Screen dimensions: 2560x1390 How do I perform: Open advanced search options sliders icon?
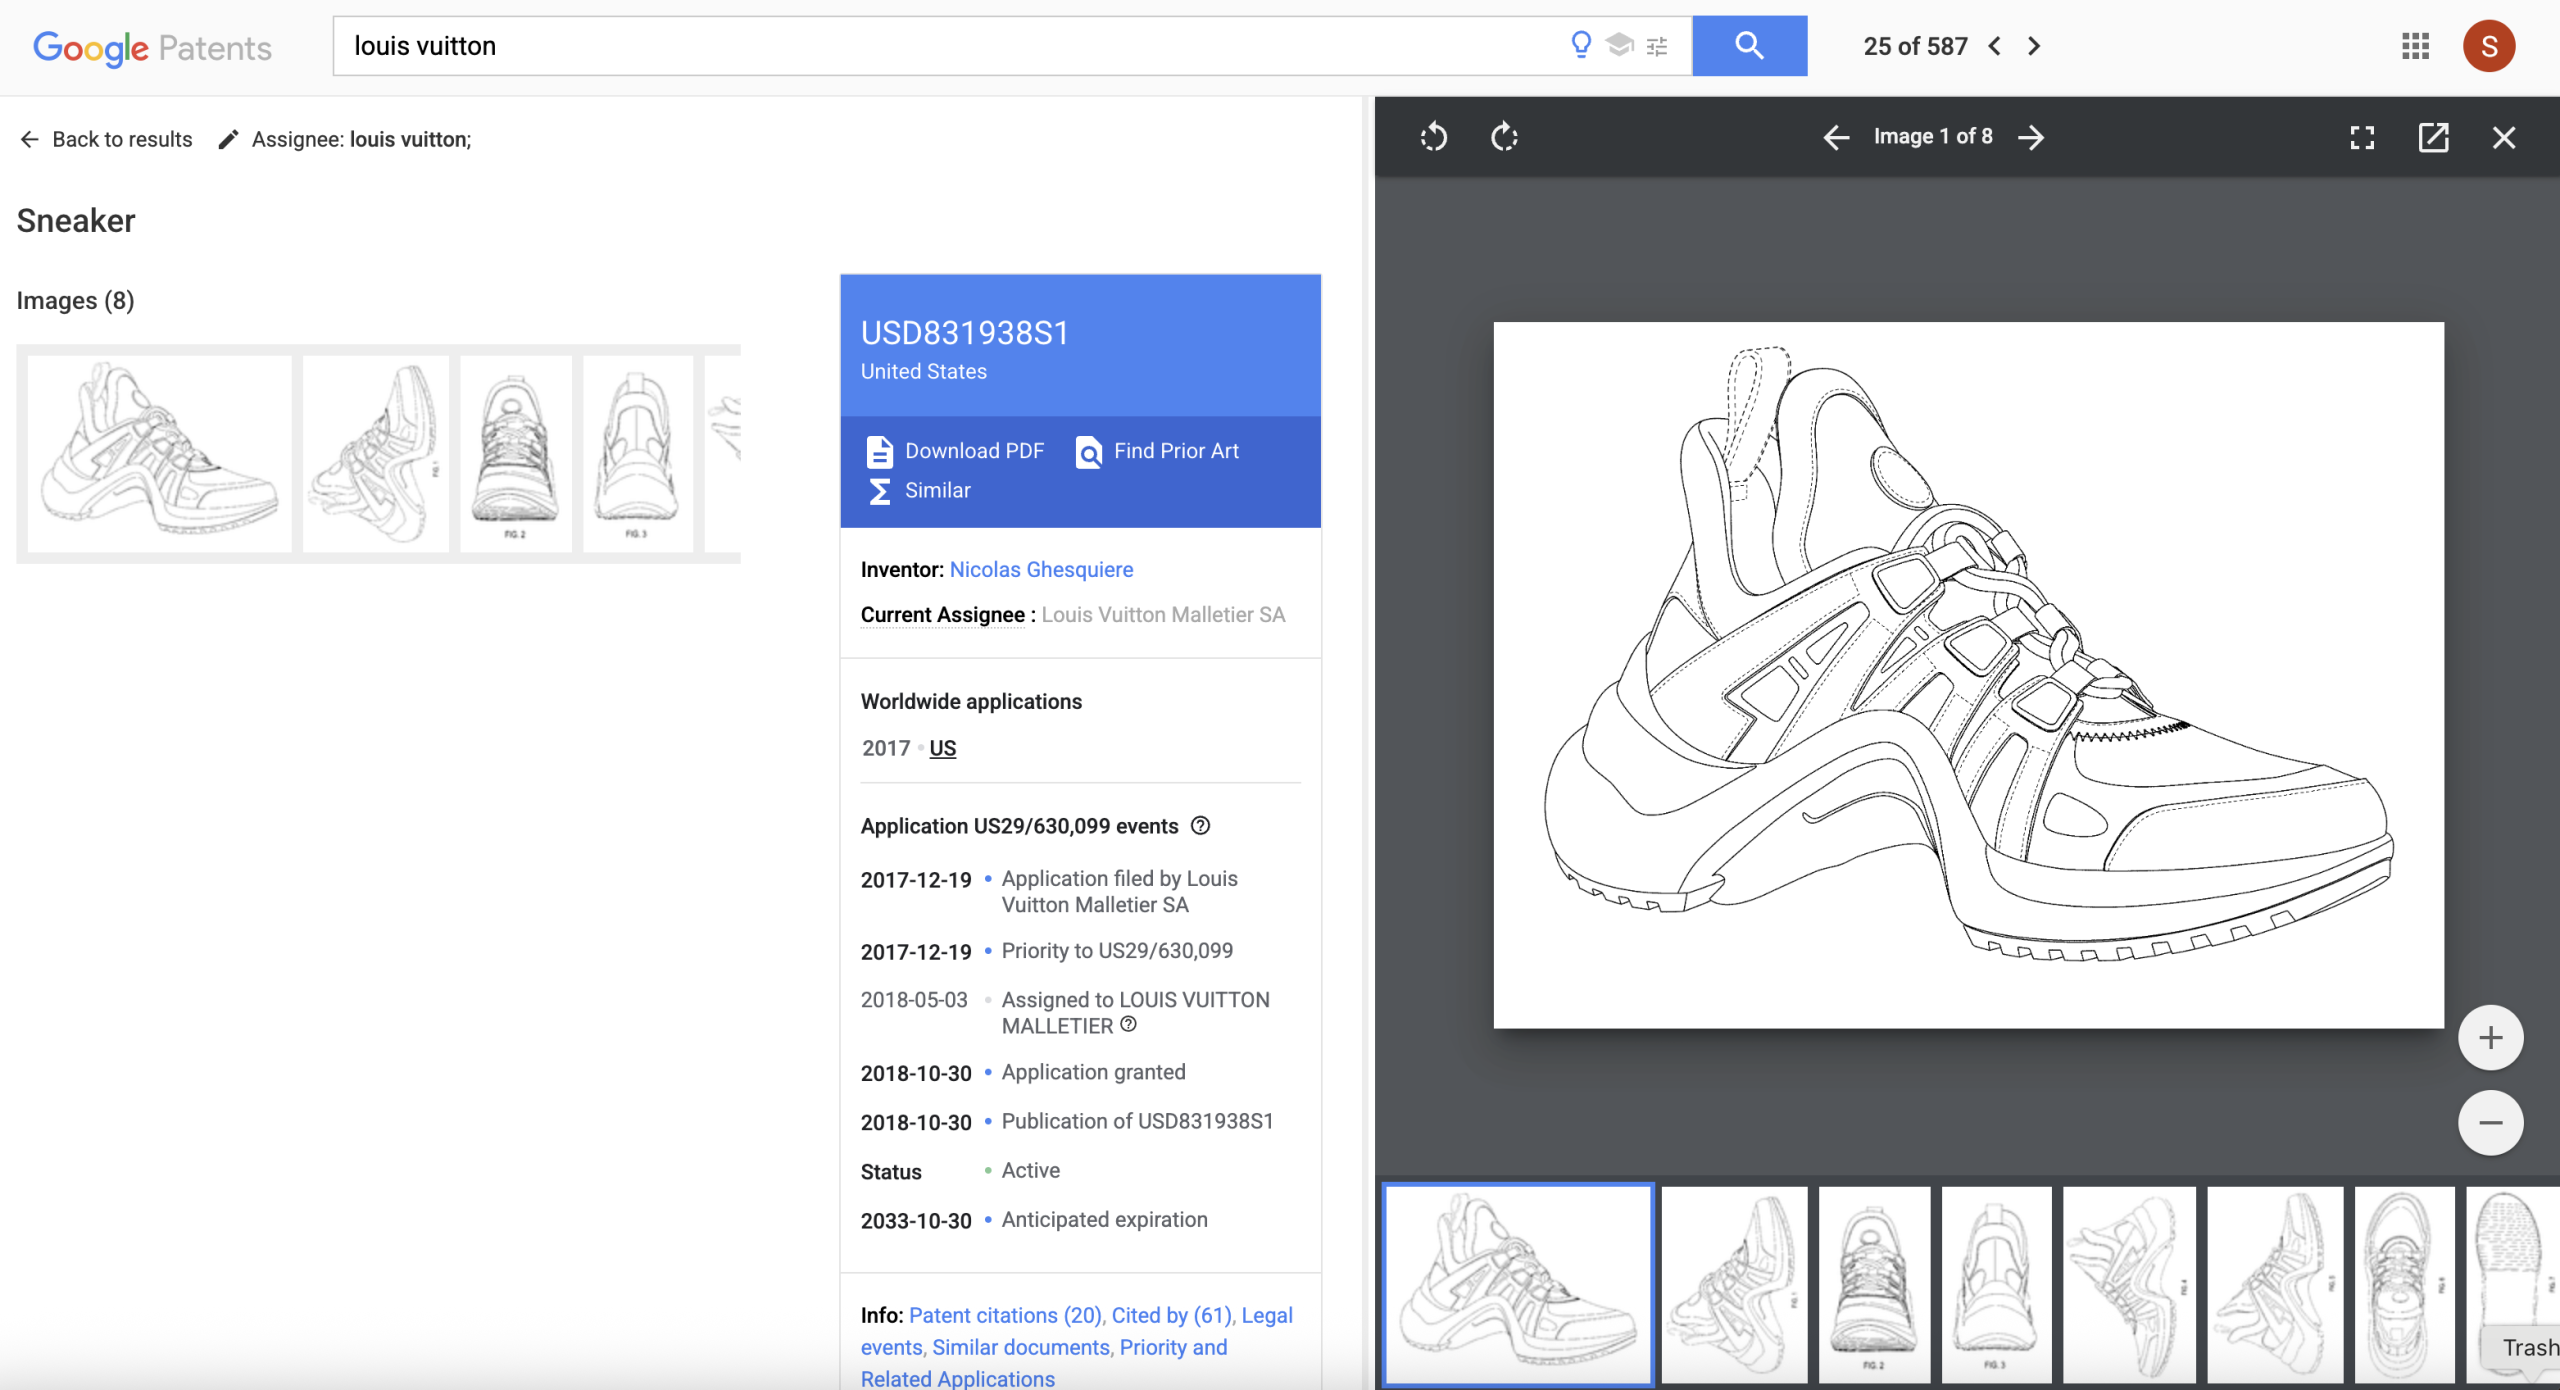point(1657,46)
